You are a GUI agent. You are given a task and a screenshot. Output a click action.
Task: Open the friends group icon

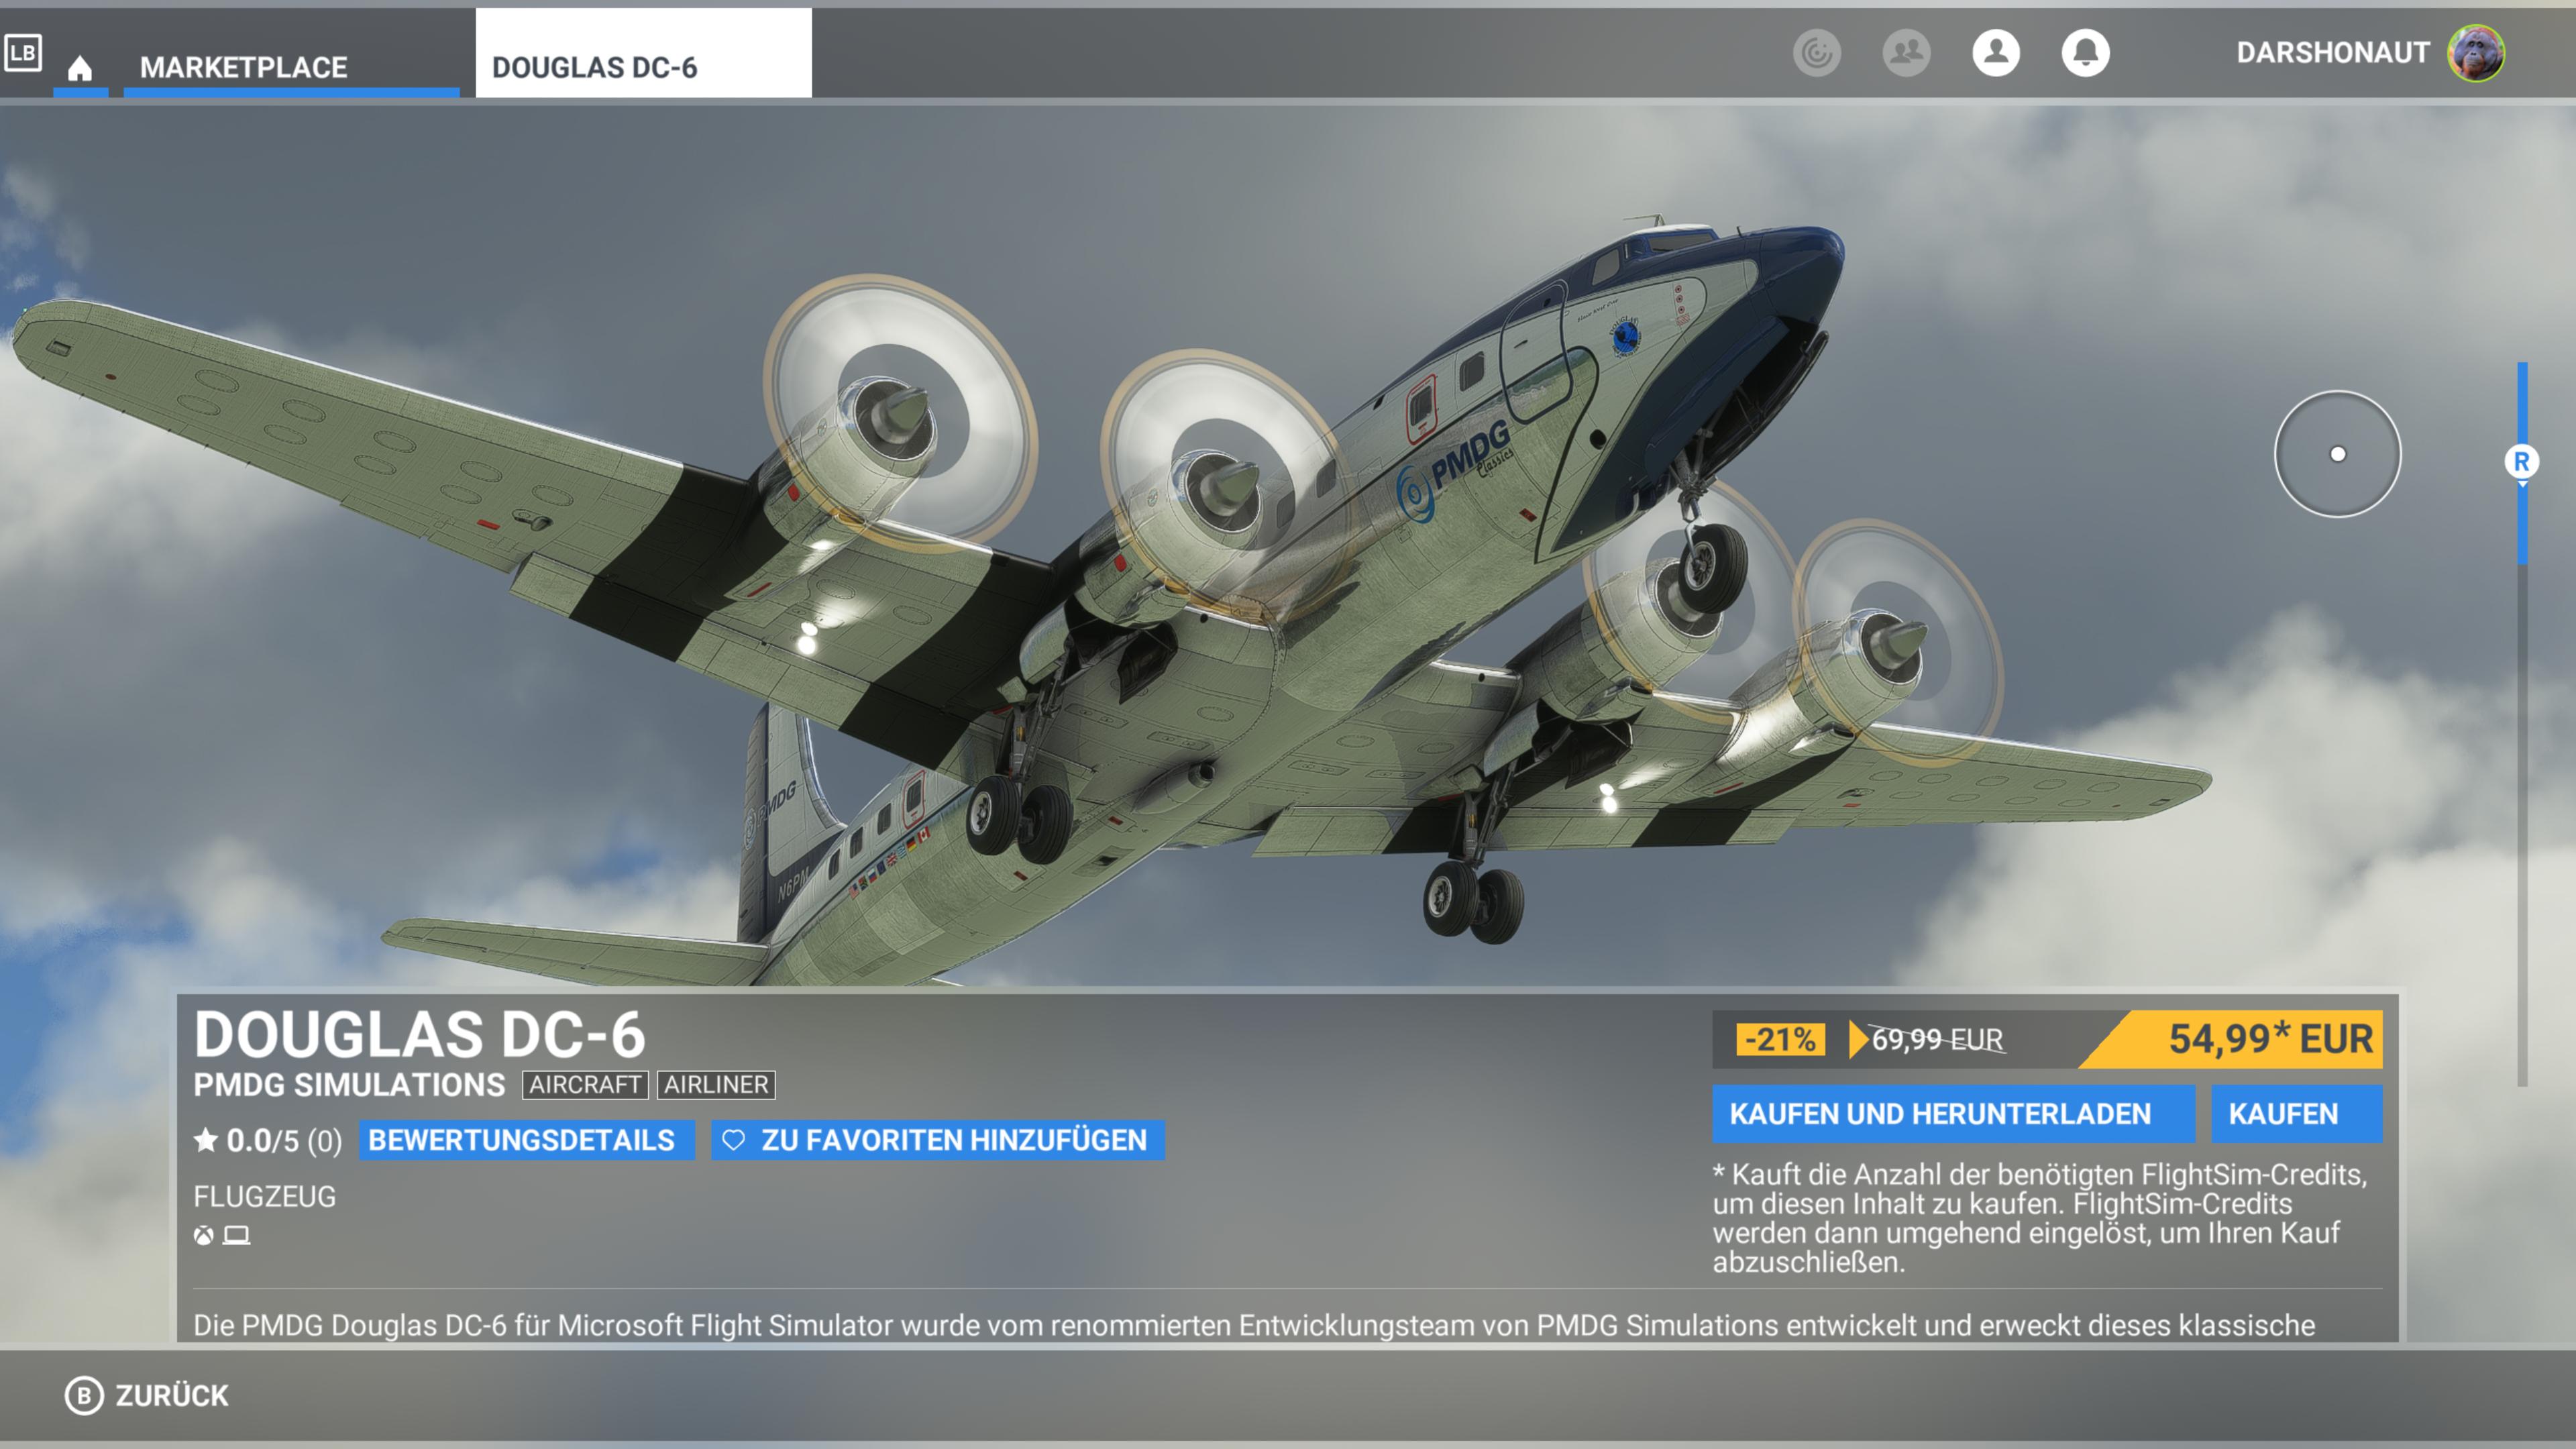pos(1906,52)
